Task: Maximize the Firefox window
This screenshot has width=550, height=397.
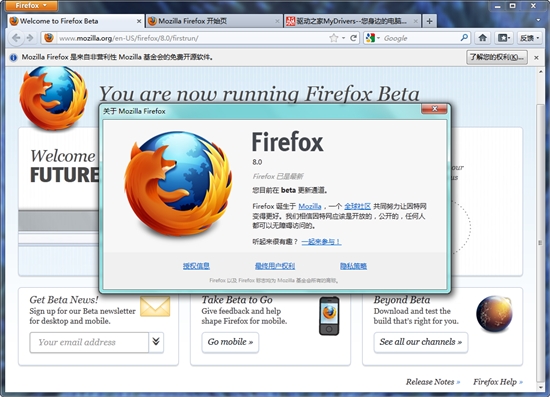Action: 512,6
